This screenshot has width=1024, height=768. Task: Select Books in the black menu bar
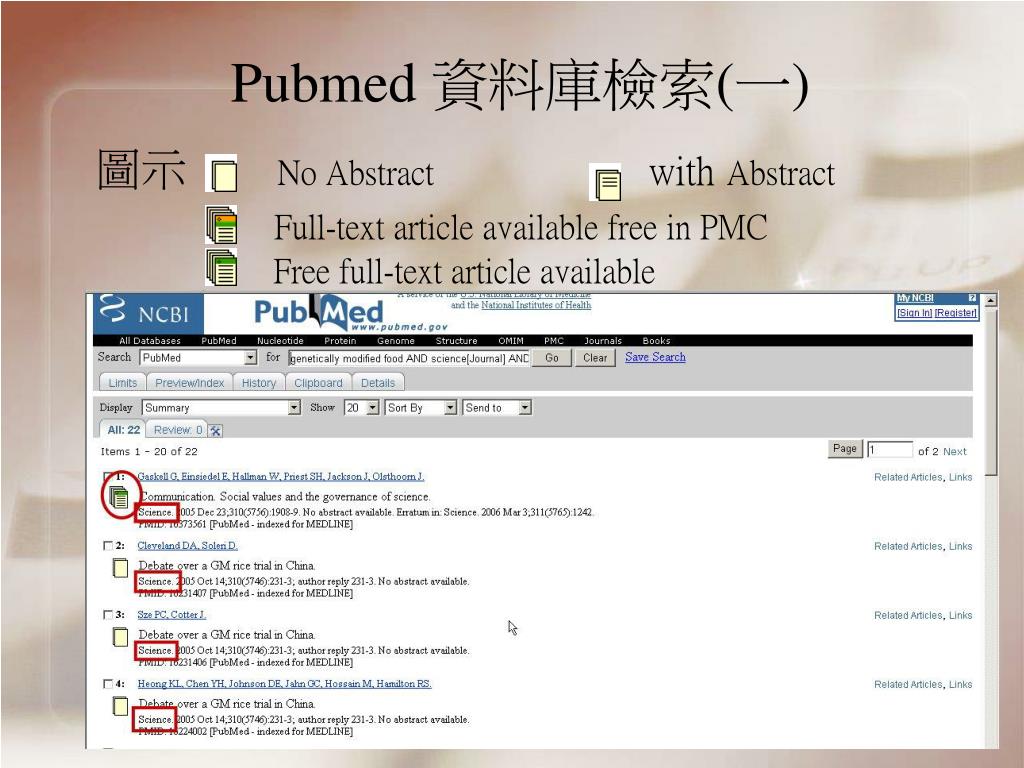[x=656, y=341]
